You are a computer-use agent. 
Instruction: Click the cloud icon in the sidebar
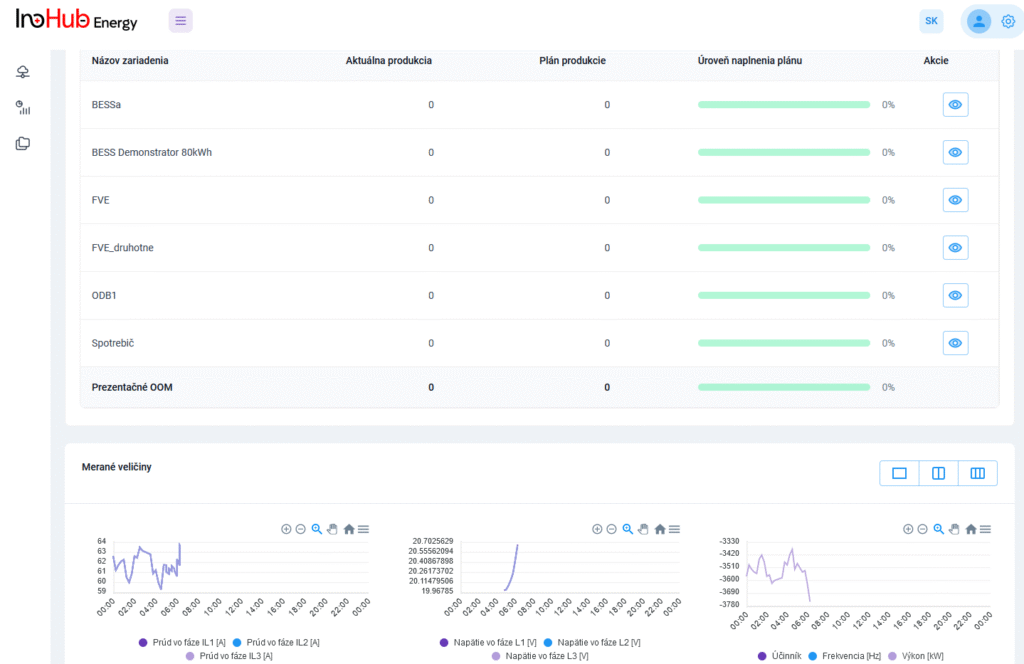(x=23, y=72)
